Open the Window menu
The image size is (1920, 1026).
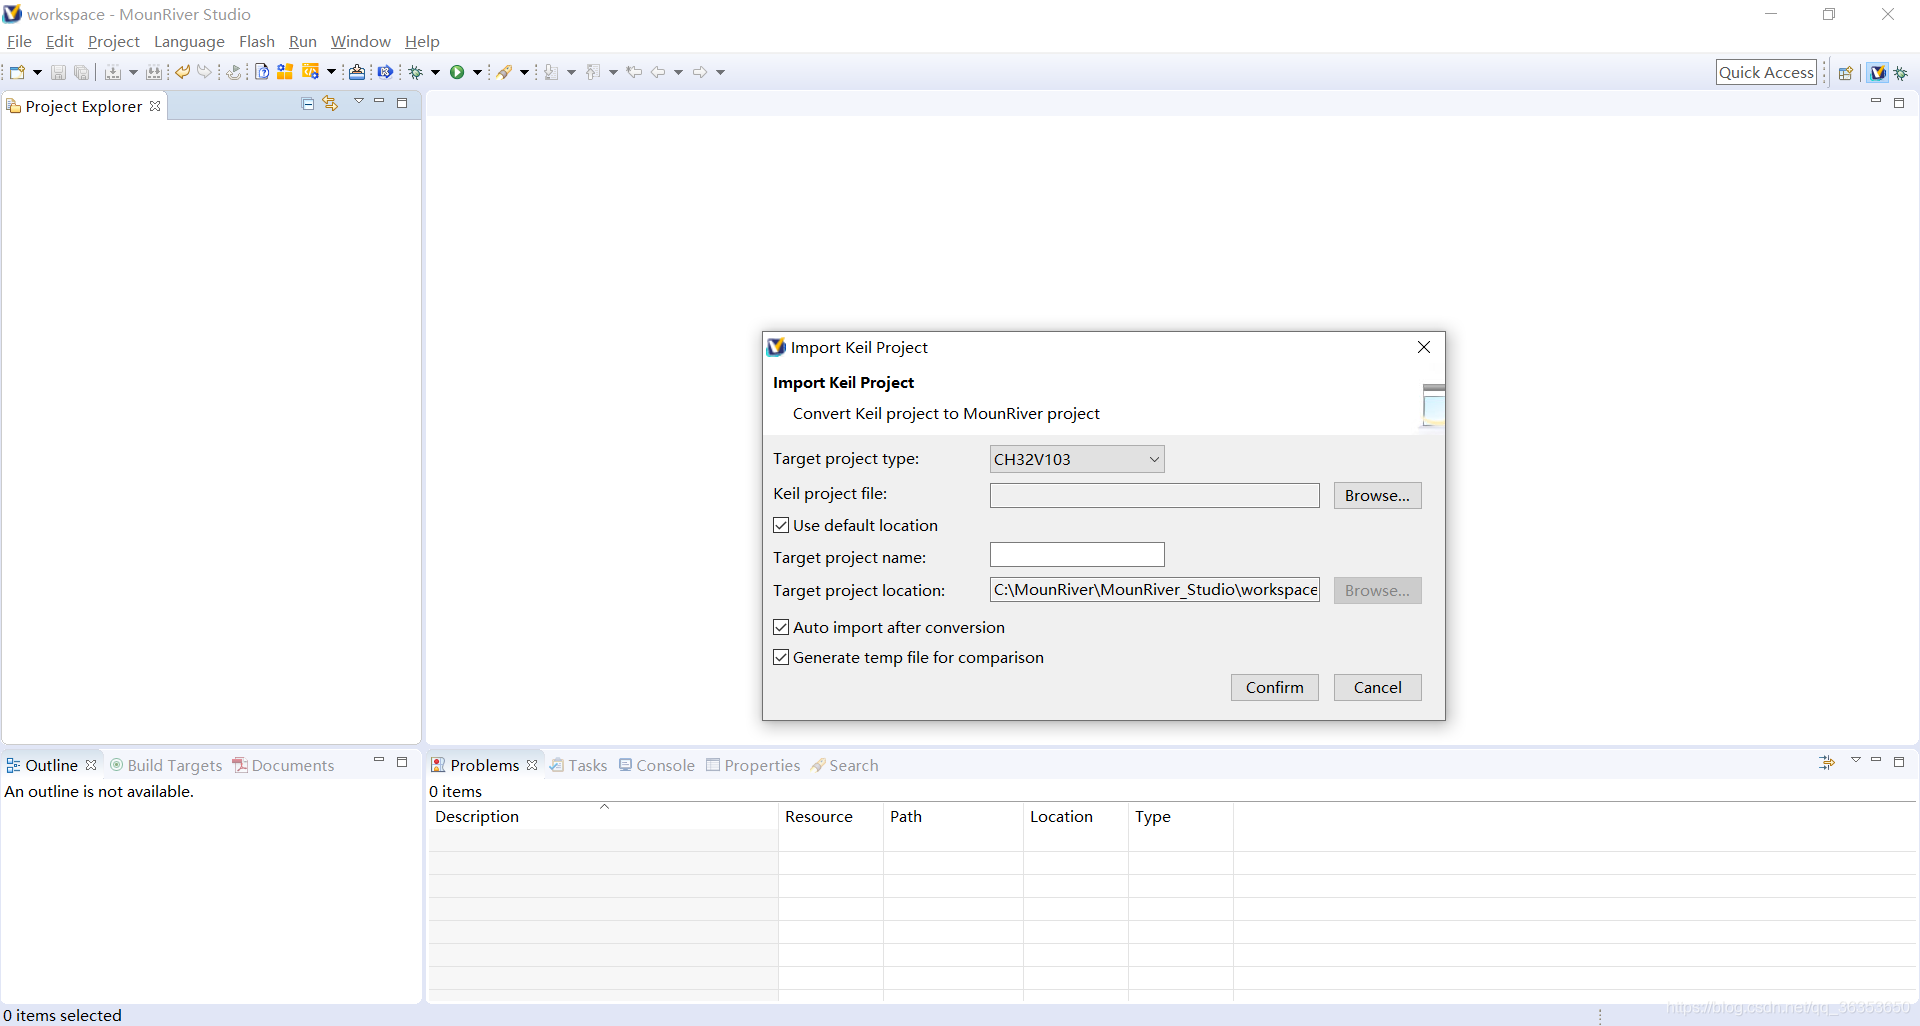click(x=360, y=41)
